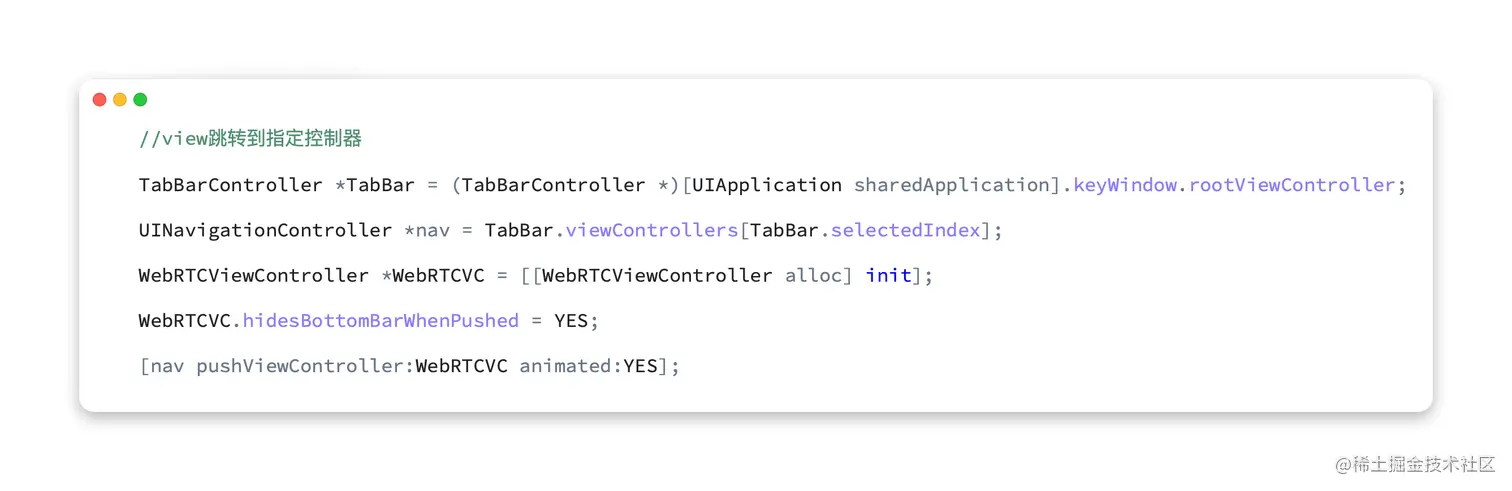This screenshot has width=1512, height=491.
Task: Click the keyWindow property
Action: click(1125, 185)
